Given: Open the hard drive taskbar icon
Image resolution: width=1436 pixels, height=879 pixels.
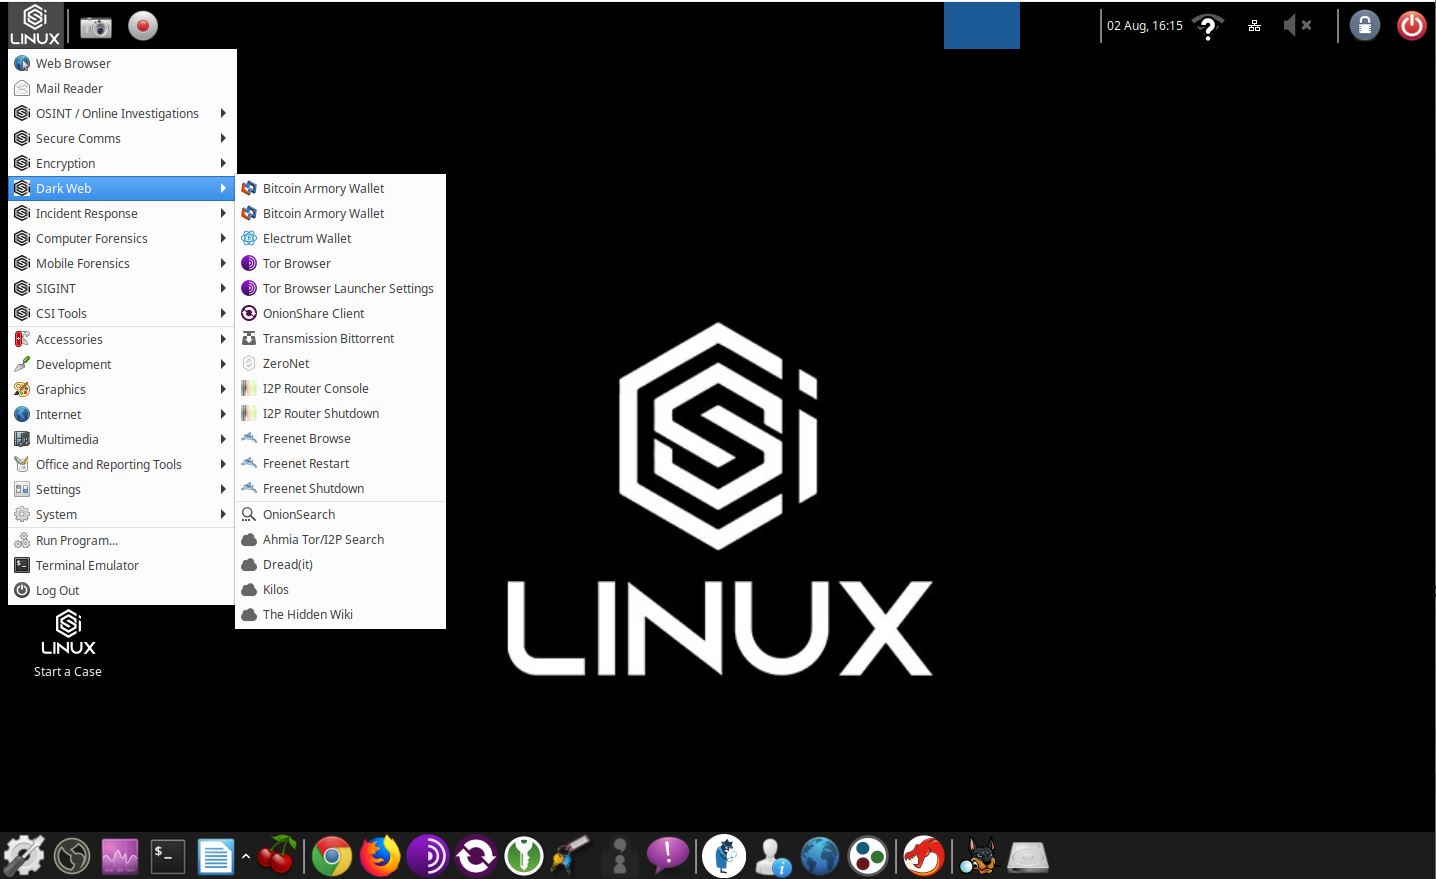Looking at the screenshot, I should coord(1028,856).
